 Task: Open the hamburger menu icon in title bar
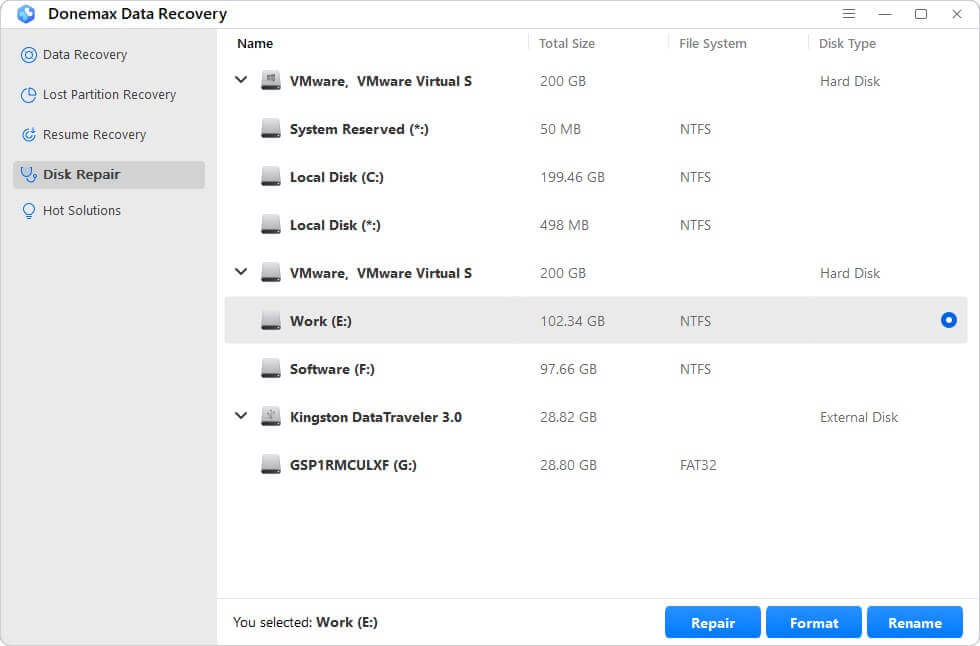pyautogui.click(x=849, y=14)
